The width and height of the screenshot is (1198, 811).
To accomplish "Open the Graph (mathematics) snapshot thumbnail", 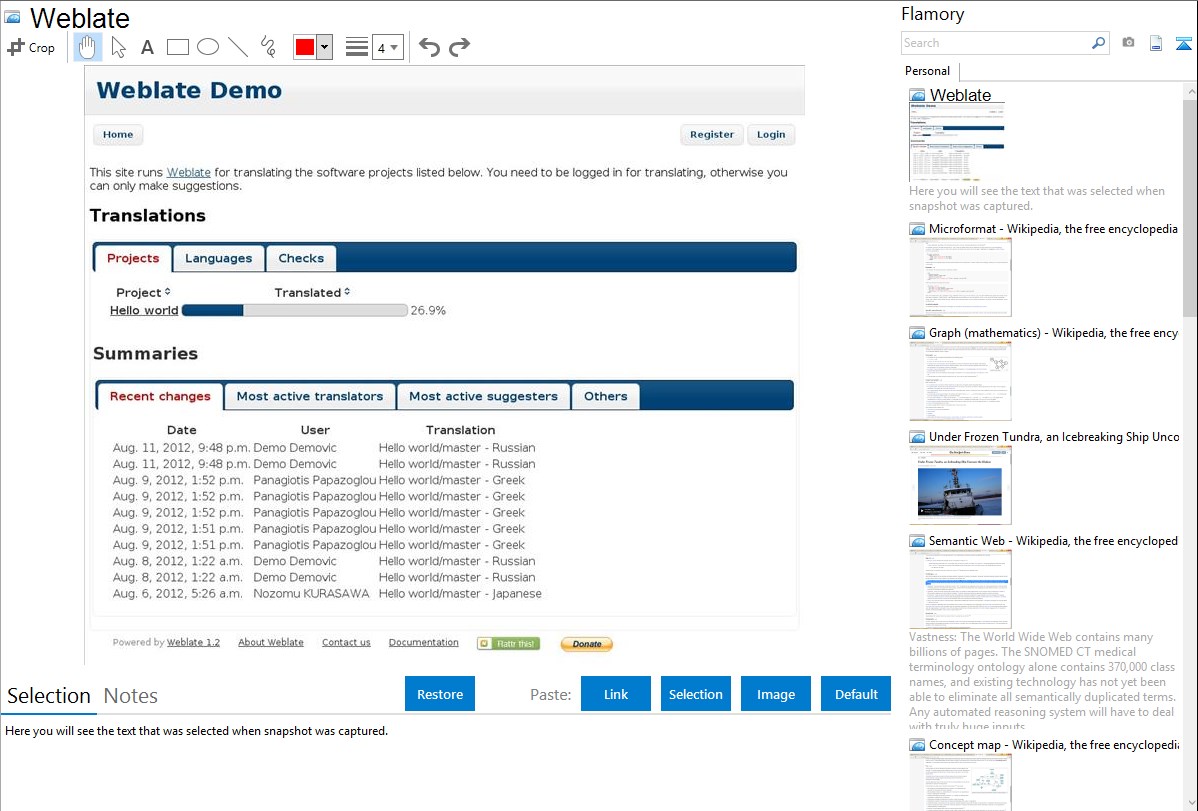I will [960, 381].
